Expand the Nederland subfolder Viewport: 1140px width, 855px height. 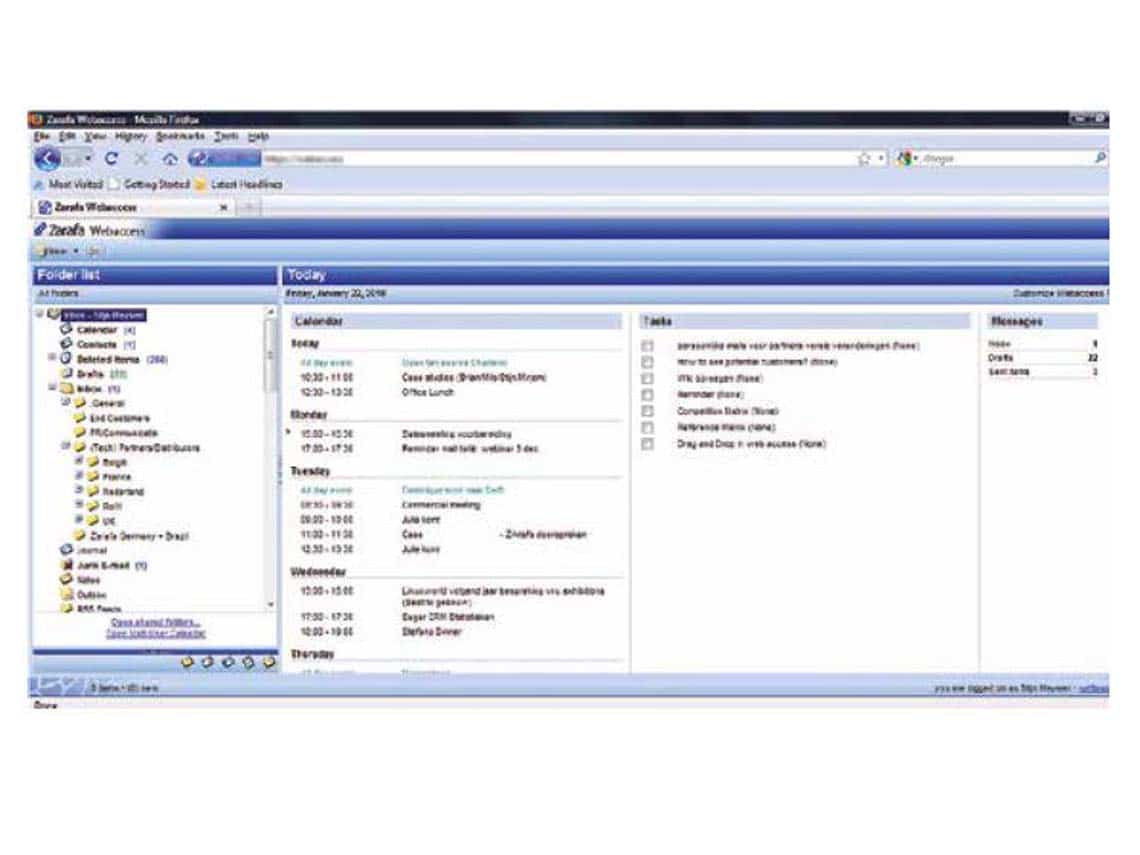79,490
